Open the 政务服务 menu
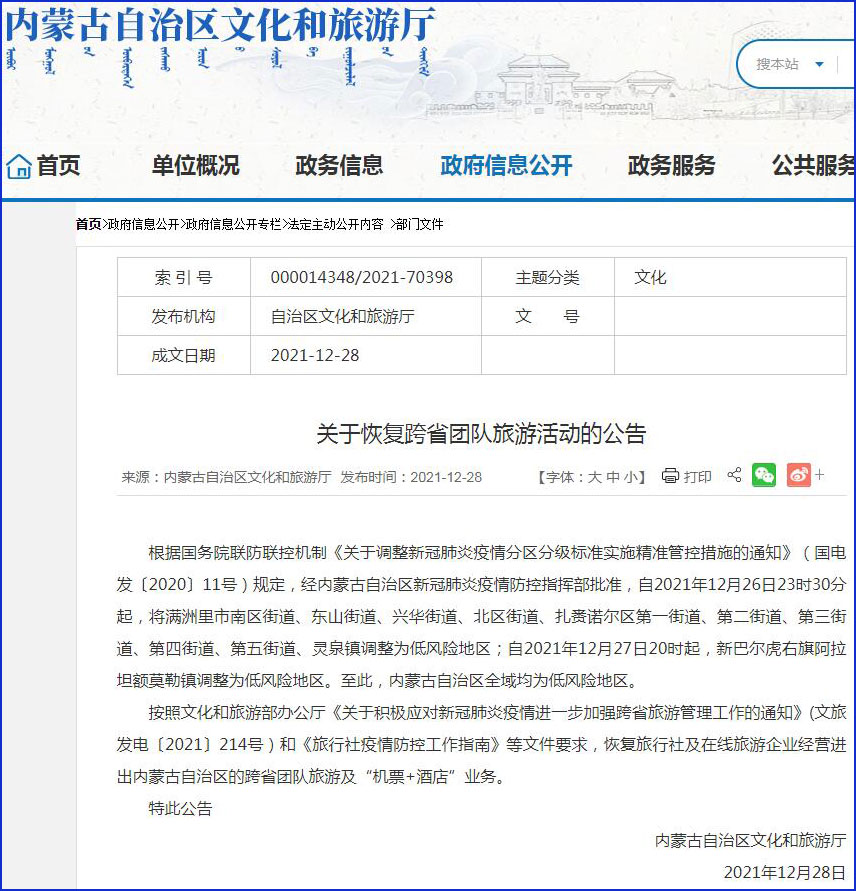The height and width of the screenshot is (891, 856). click(671, 166)
